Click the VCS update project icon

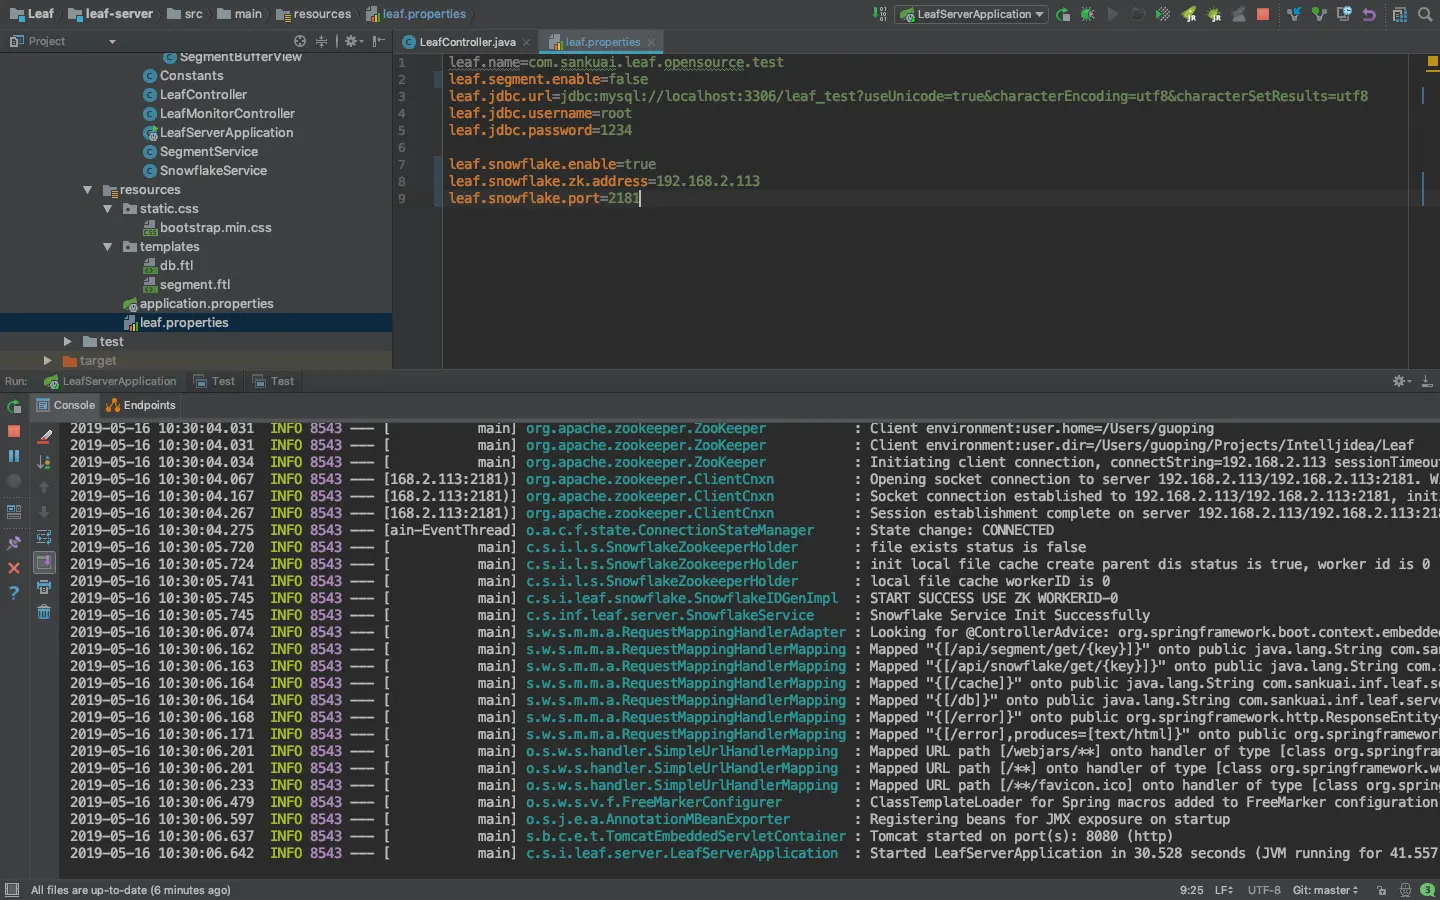pos(1294,14)
